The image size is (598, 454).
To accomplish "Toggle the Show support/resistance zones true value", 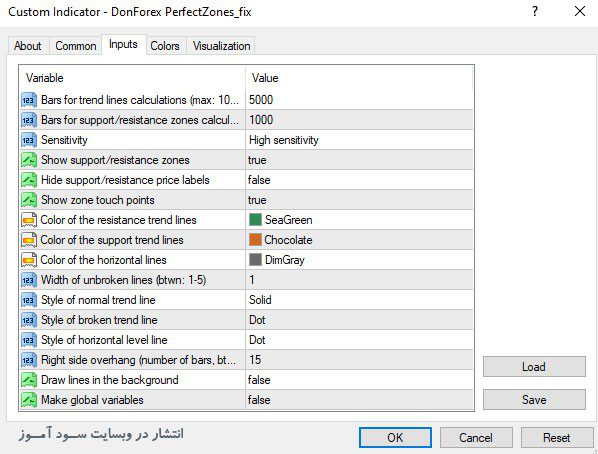I will [359, 160].
